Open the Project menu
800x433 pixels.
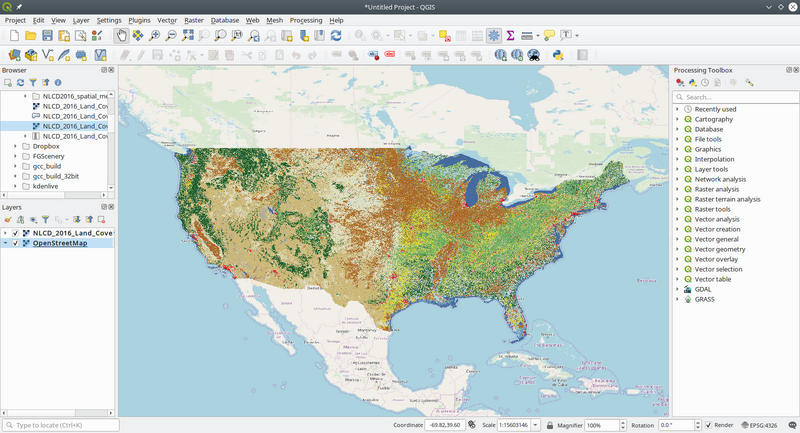[15, 20]
